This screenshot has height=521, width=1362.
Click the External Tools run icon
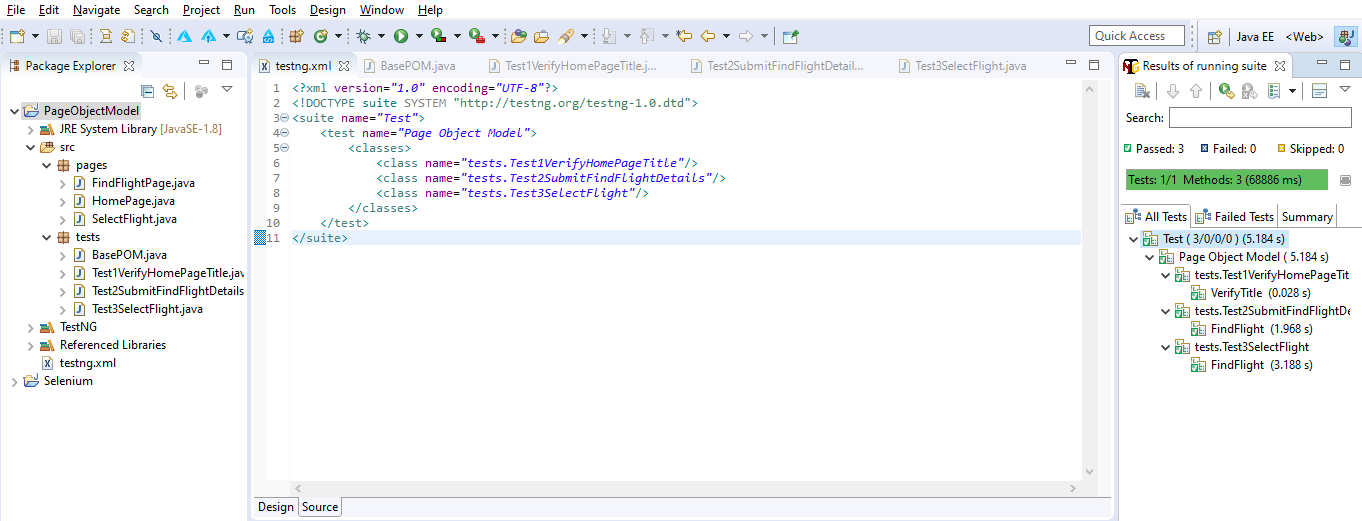476,36
